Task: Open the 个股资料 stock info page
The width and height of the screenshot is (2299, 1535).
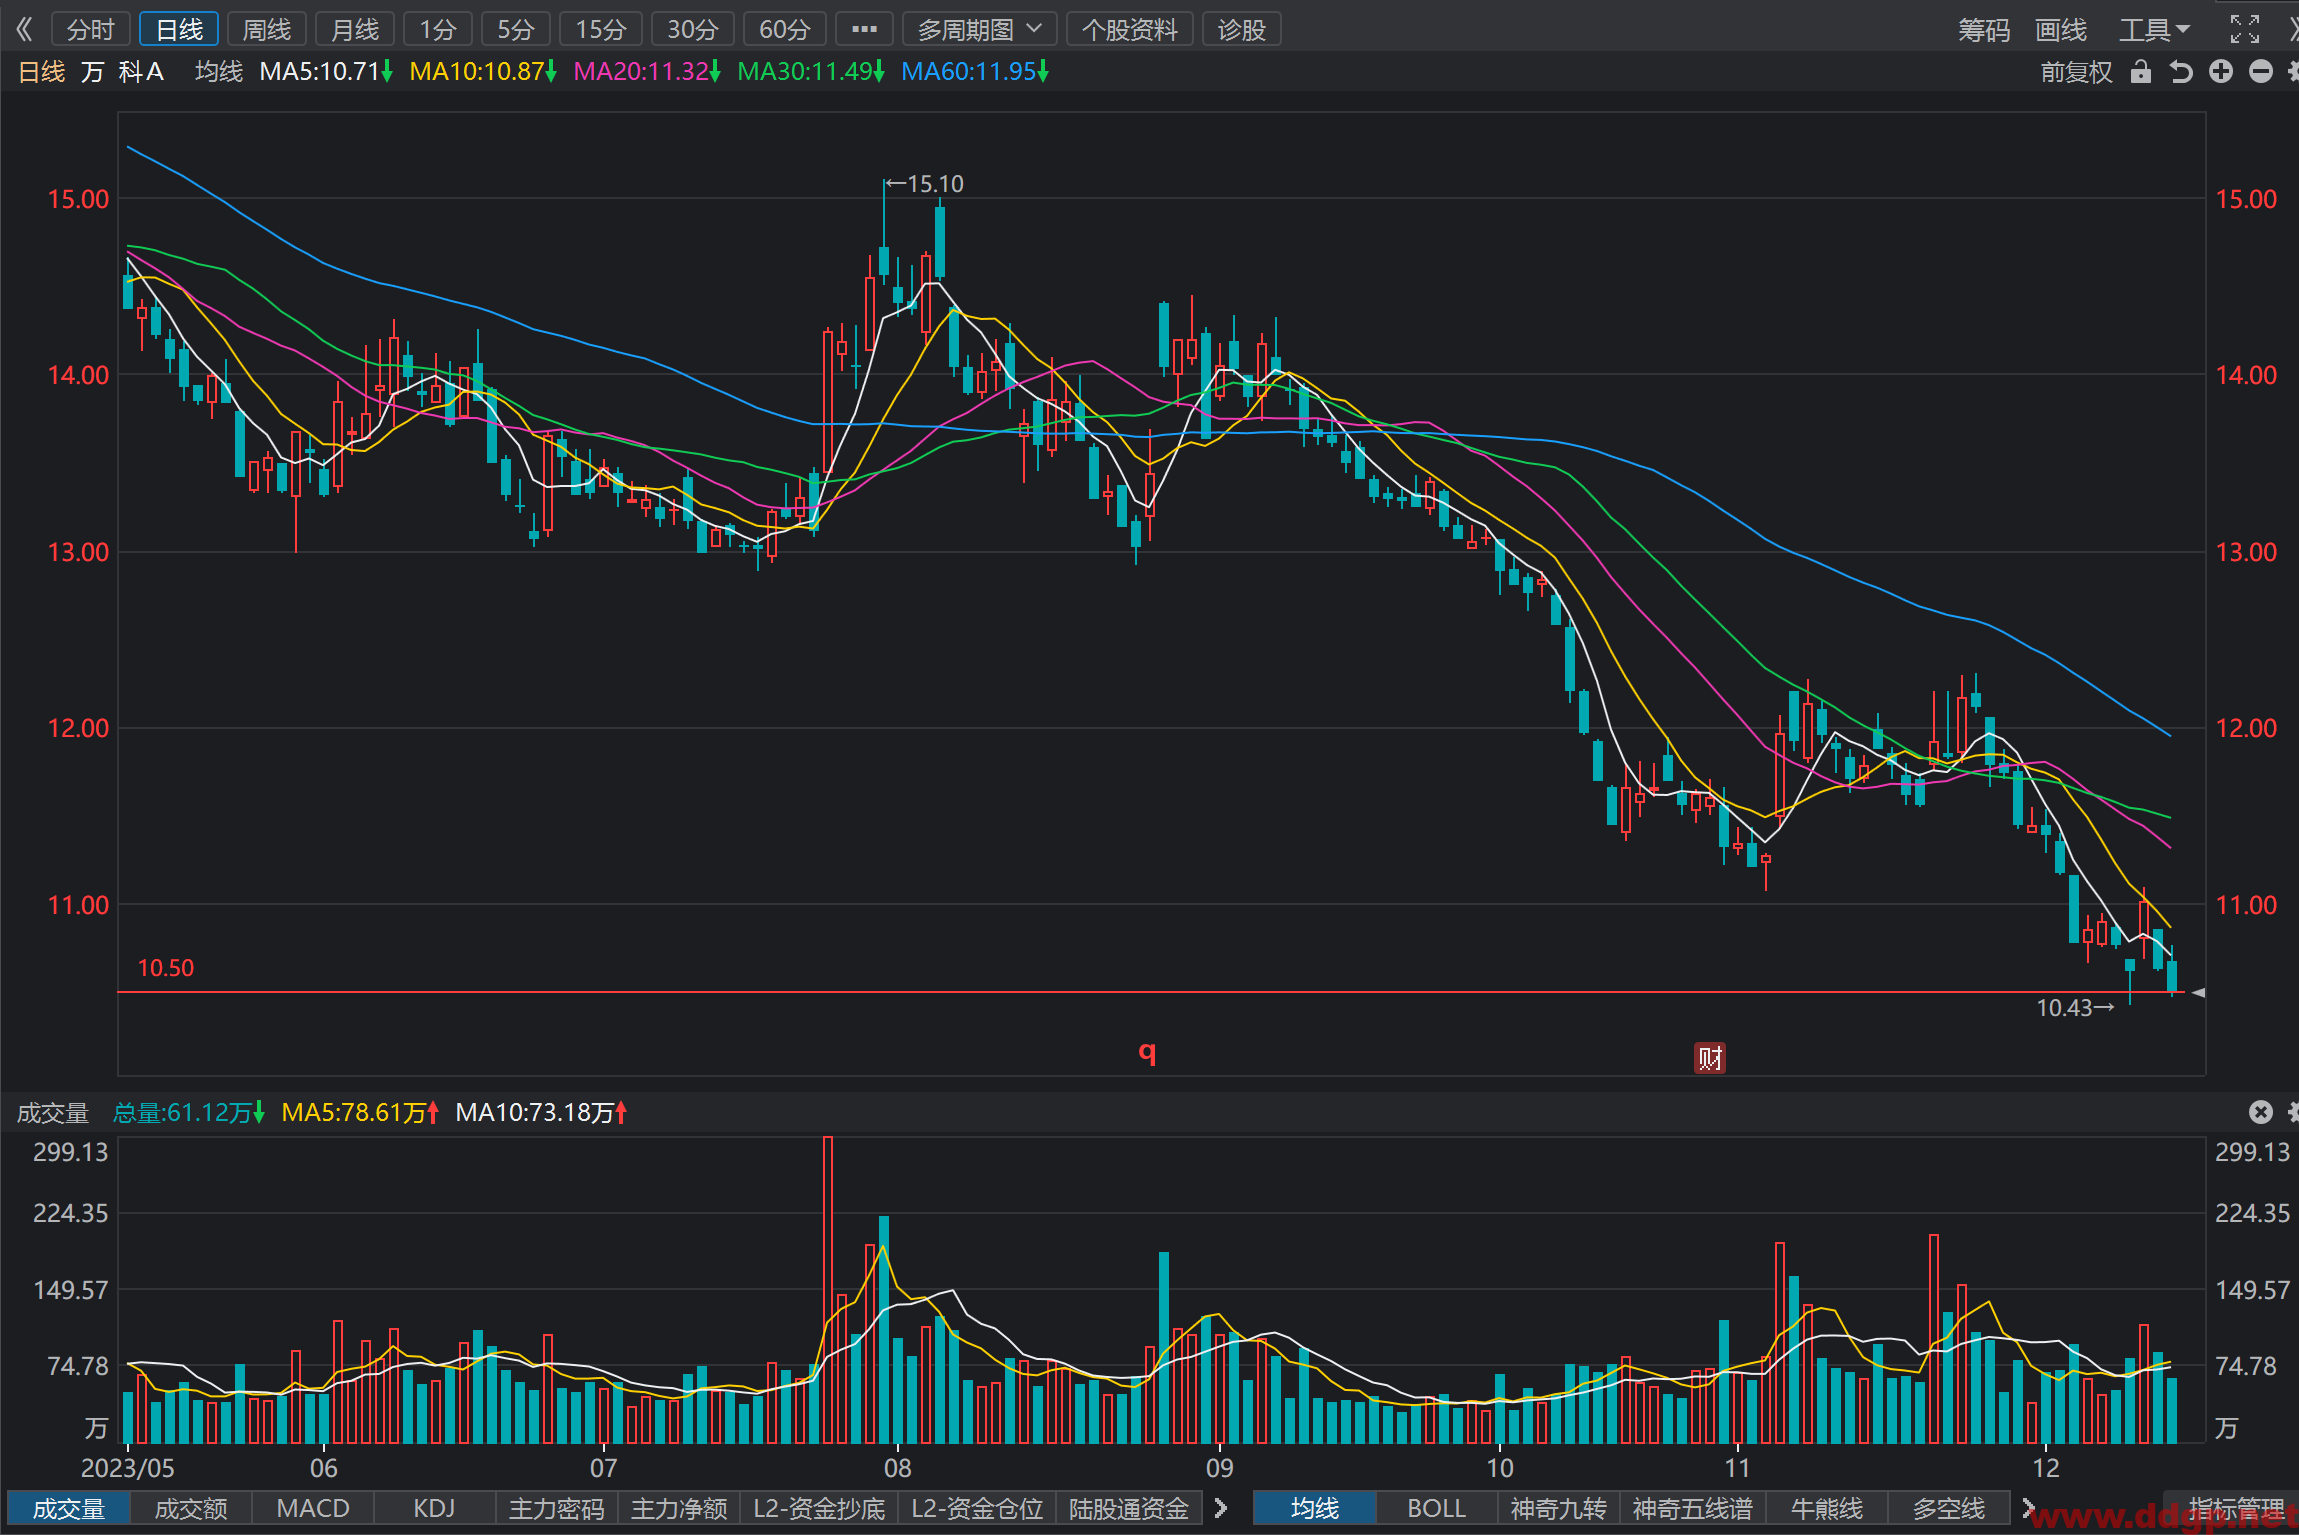Action: (1130, 29)
